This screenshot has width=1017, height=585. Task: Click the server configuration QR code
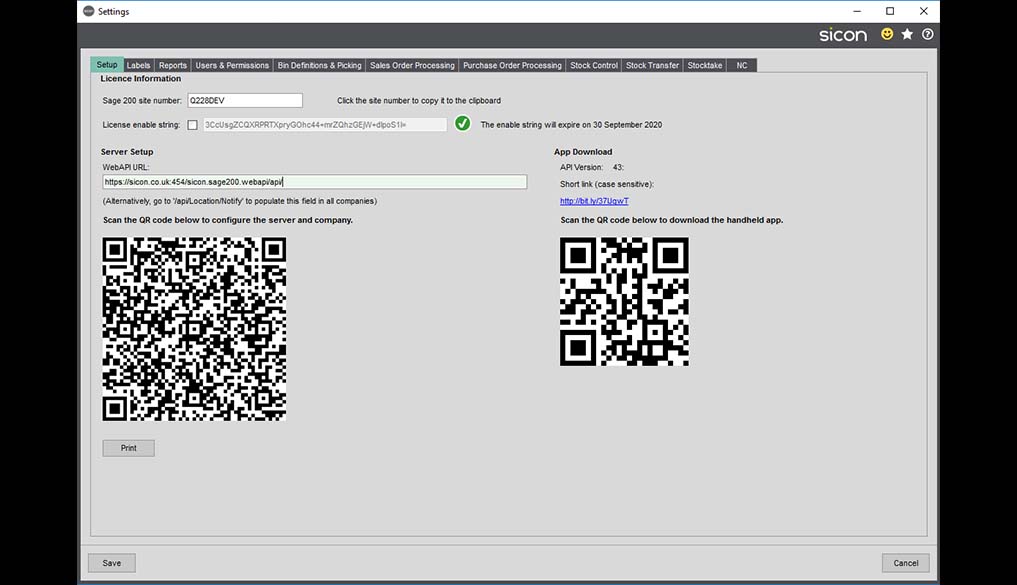194,329
